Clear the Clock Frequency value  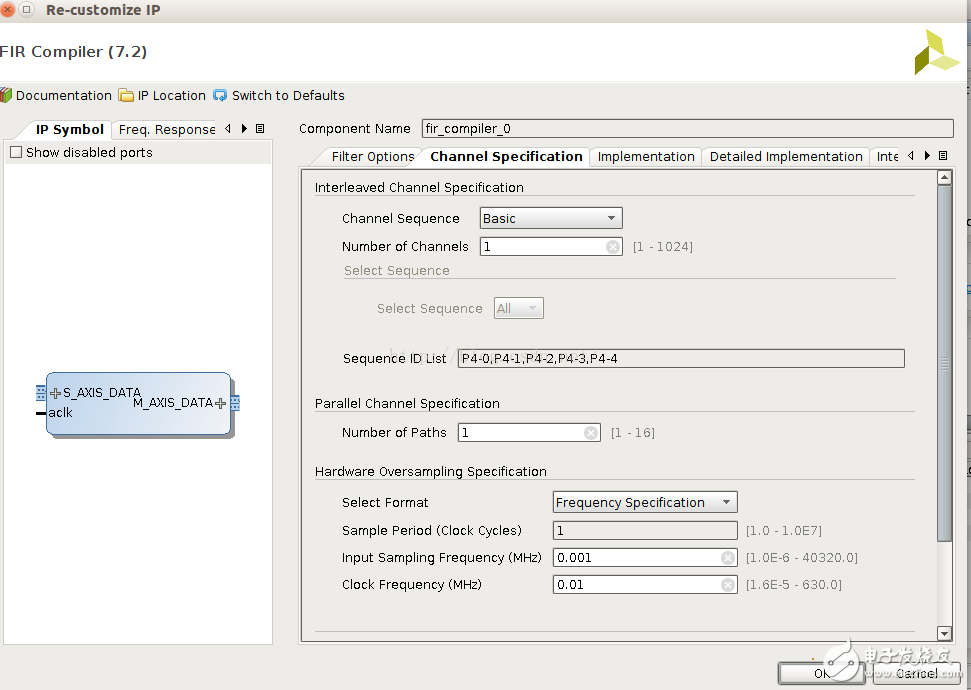click(x=728, y=585)
